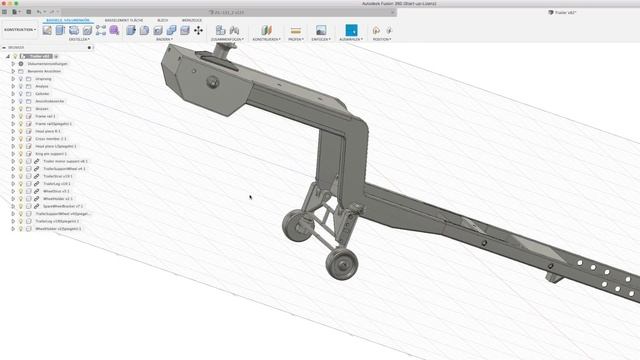640x360 pixels.
Task: Open the data panel grid icon
Action: 4,12
